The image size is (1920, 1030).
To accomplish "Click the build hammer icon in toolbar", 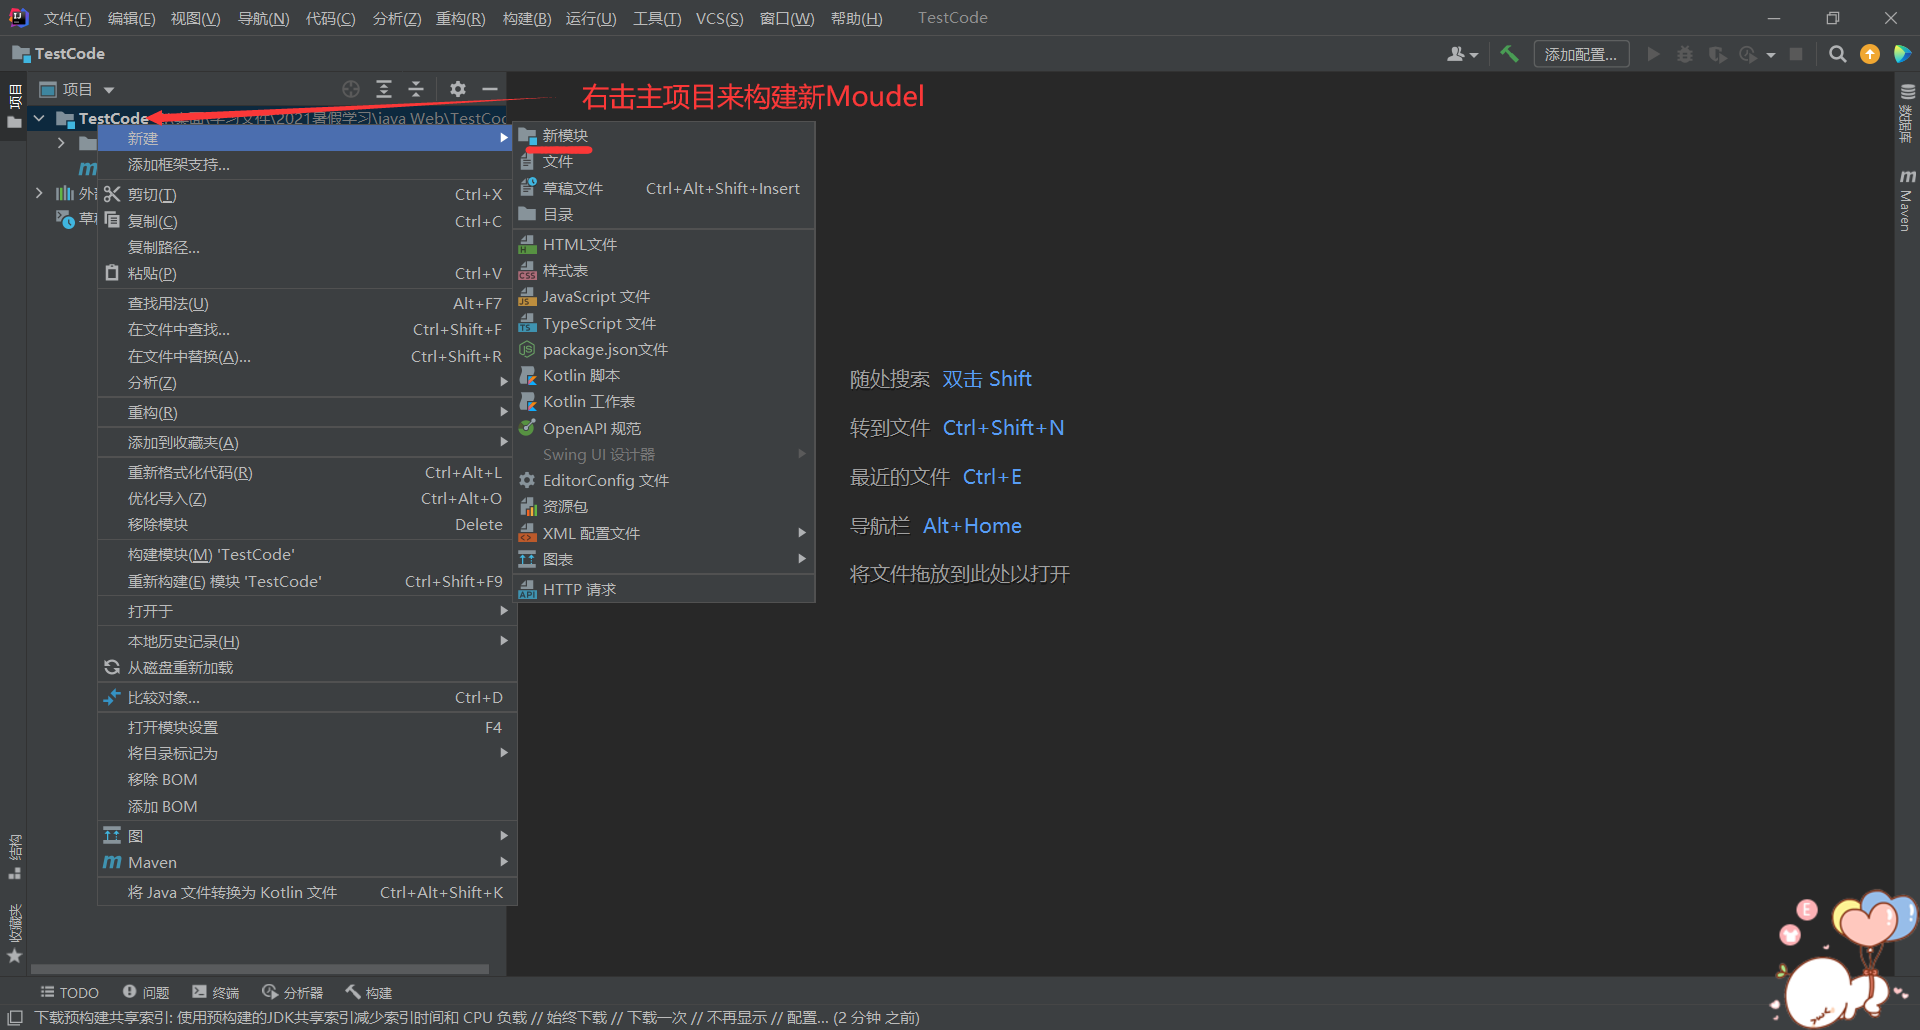I will click(x=1509, y=54).
